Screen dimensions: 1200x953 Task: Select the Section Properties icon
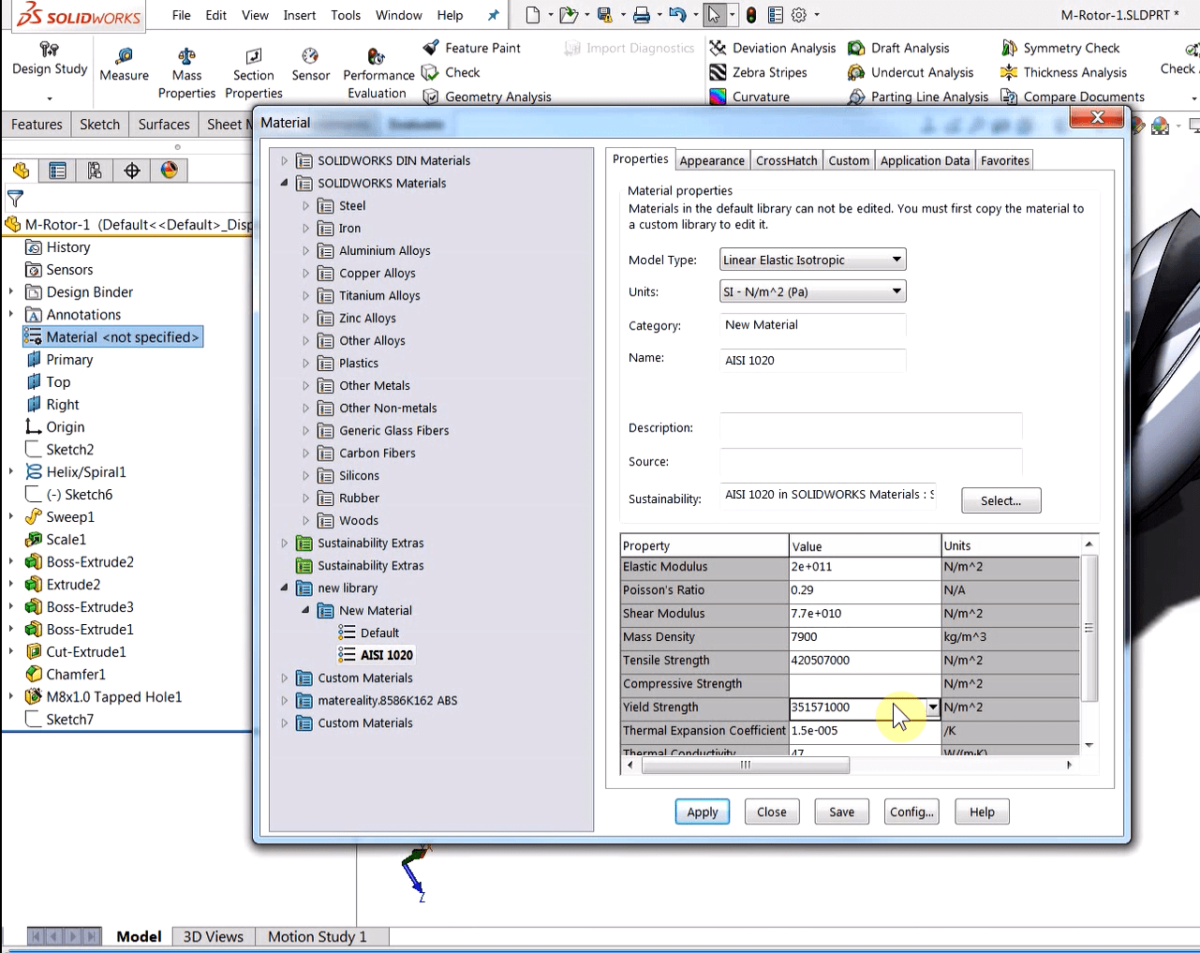coord(253,56)
